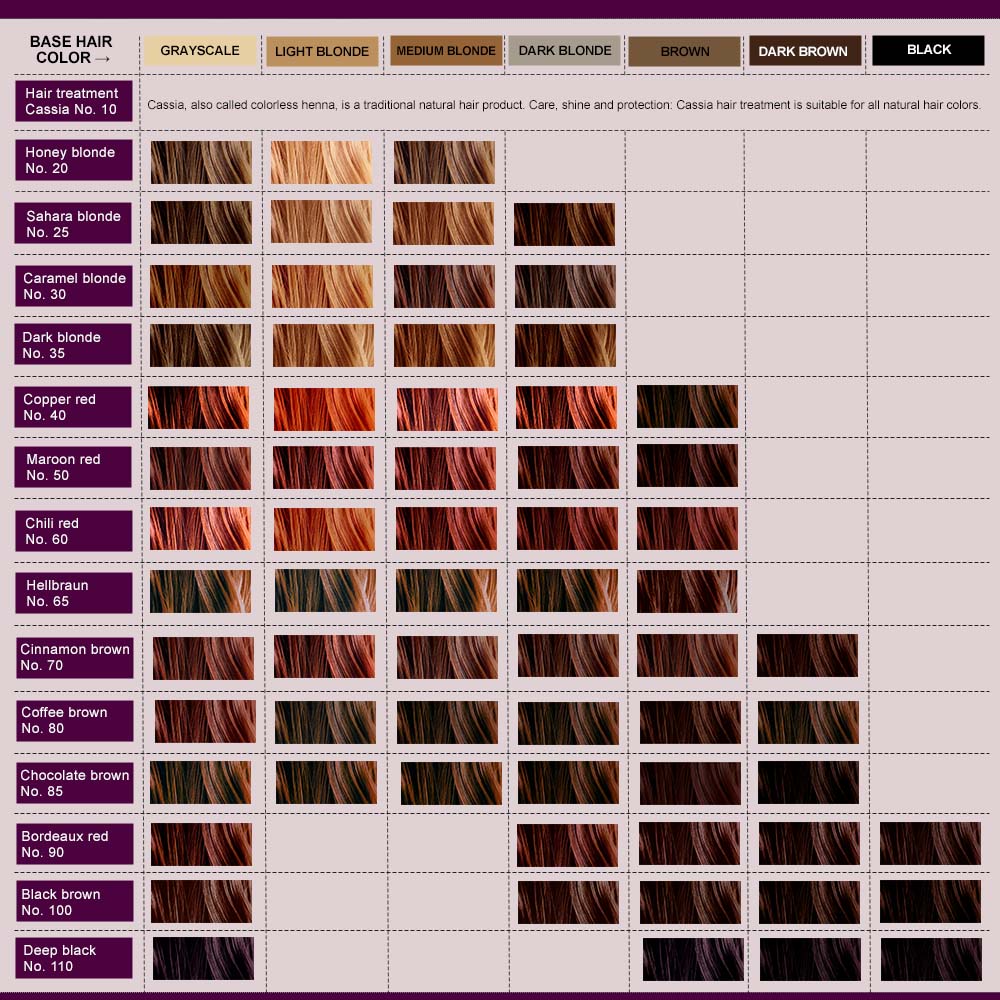The image size is (1000, 1000).
Task: Pick Honey blonde swatch on medium blonde hair
Action: coord(445,163)
